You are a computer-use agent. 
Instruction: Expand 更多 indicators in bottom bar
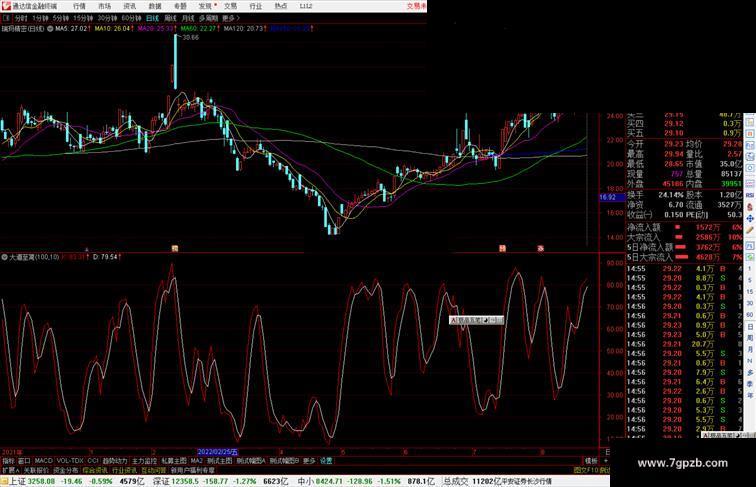[309, 461]
